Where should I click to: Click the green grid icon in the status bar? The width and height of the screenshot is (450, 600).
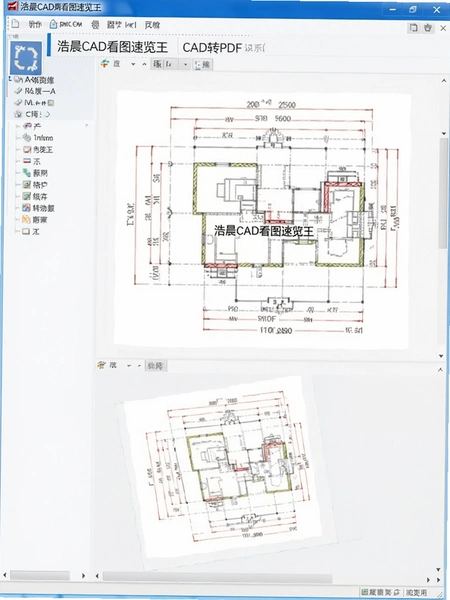tap(365, 592)
